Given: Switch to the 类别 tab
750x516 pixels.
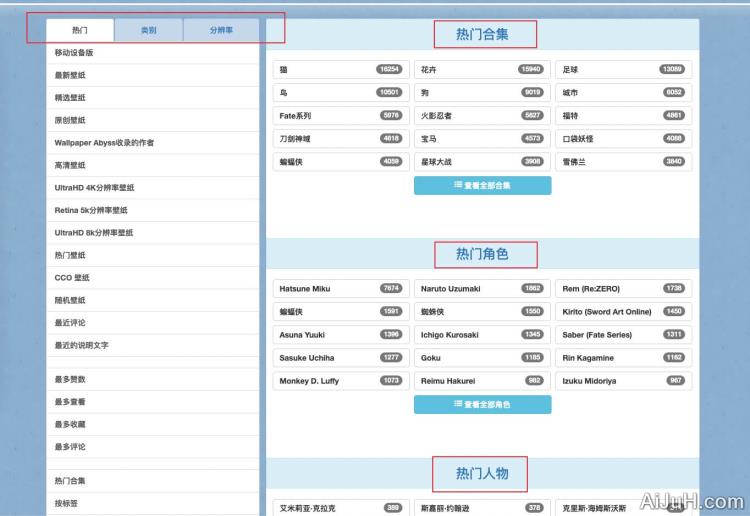Looking at the screenshot, I should tap(148, 31).
